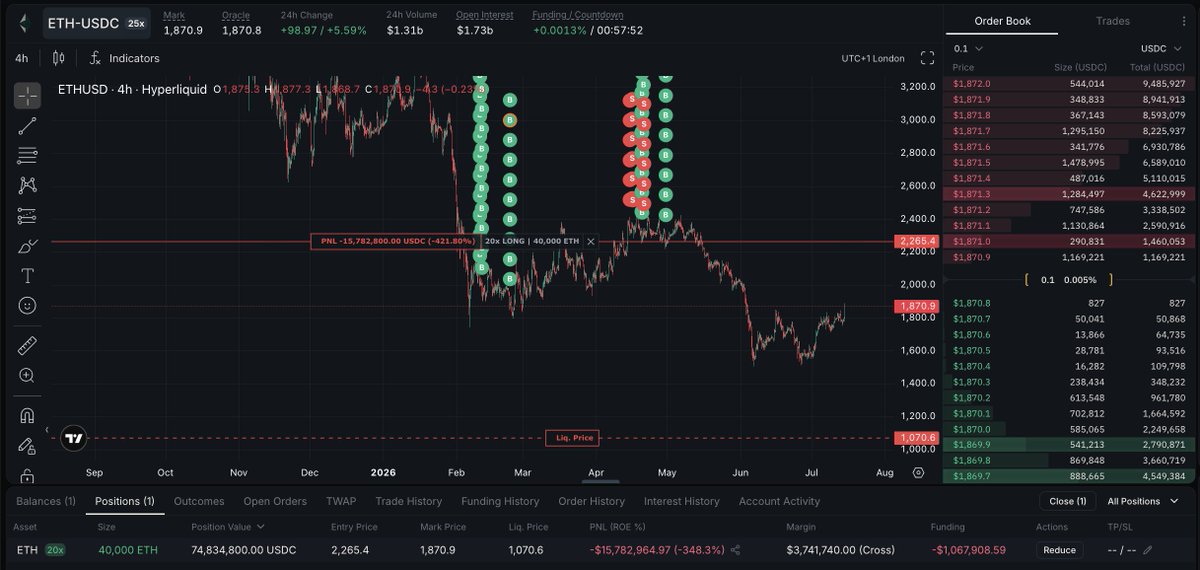Click the Liq. Price label on chart
This screenshot has width=1200, height=570.
click(572, 438)
